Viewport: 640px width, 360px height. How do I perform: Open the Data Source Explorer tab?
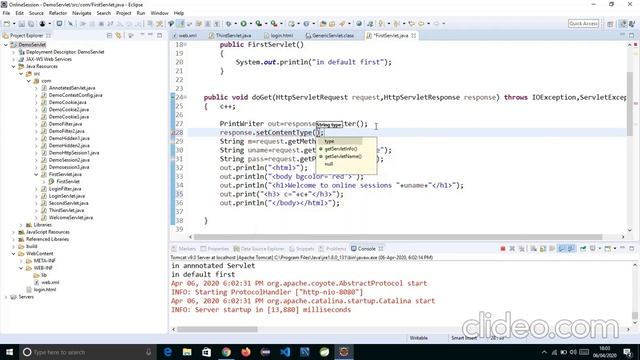click(259, 249)
